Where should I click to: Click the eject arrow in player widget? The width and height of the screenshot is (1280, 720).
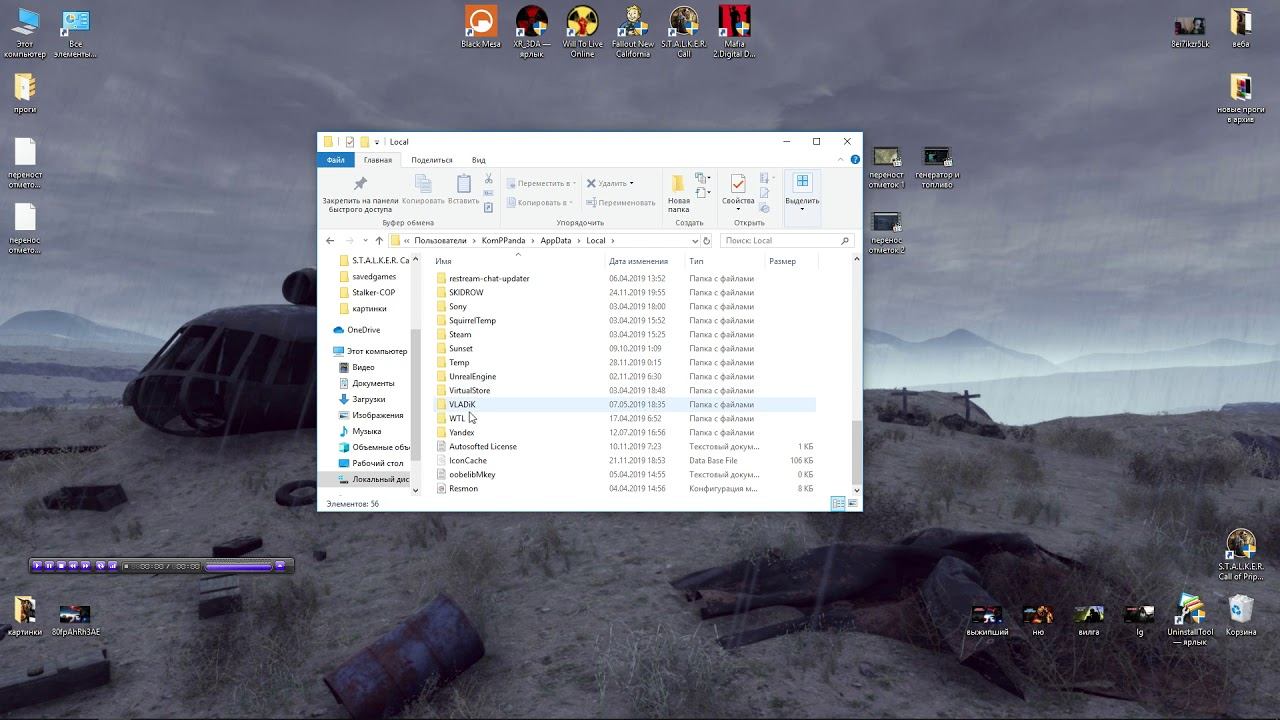(280, 566)
